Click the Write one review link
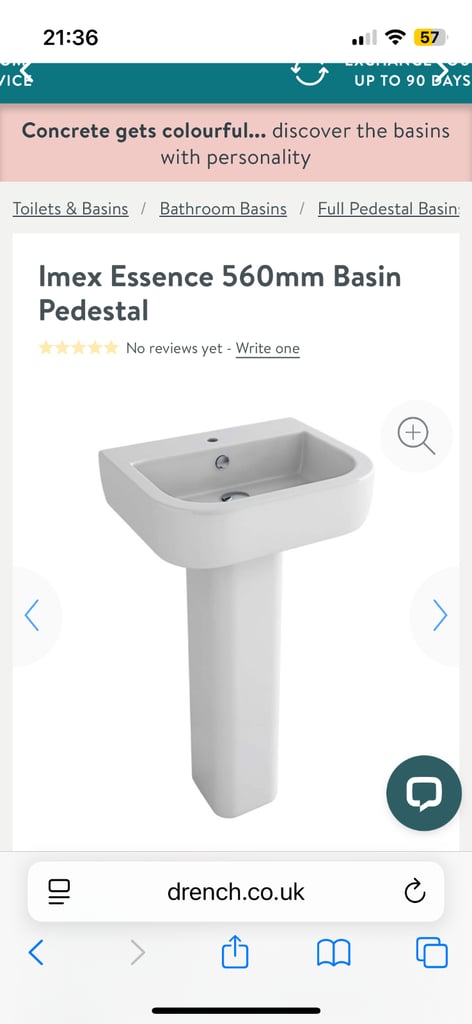 [x=268, y=349]
